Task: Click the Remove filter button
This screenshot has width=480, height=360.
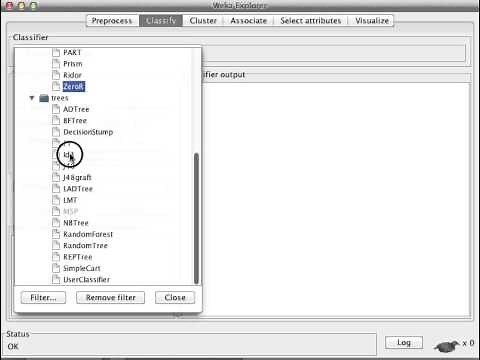Action: 111,297
